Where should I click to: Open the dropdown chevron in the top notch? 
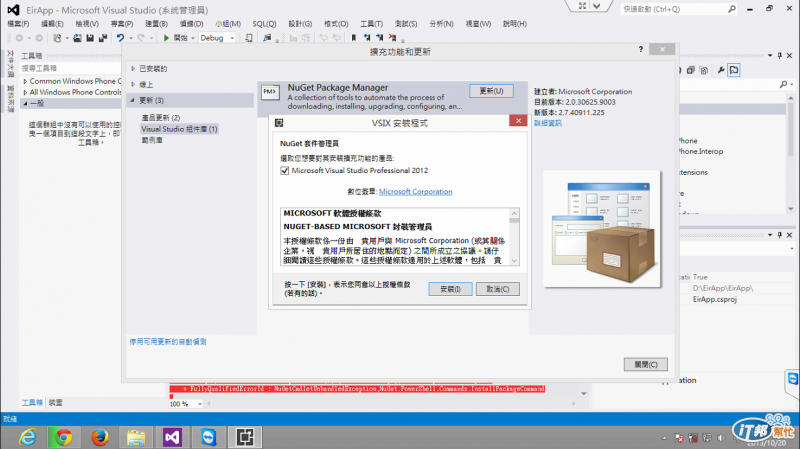click(x=596, y=6)
